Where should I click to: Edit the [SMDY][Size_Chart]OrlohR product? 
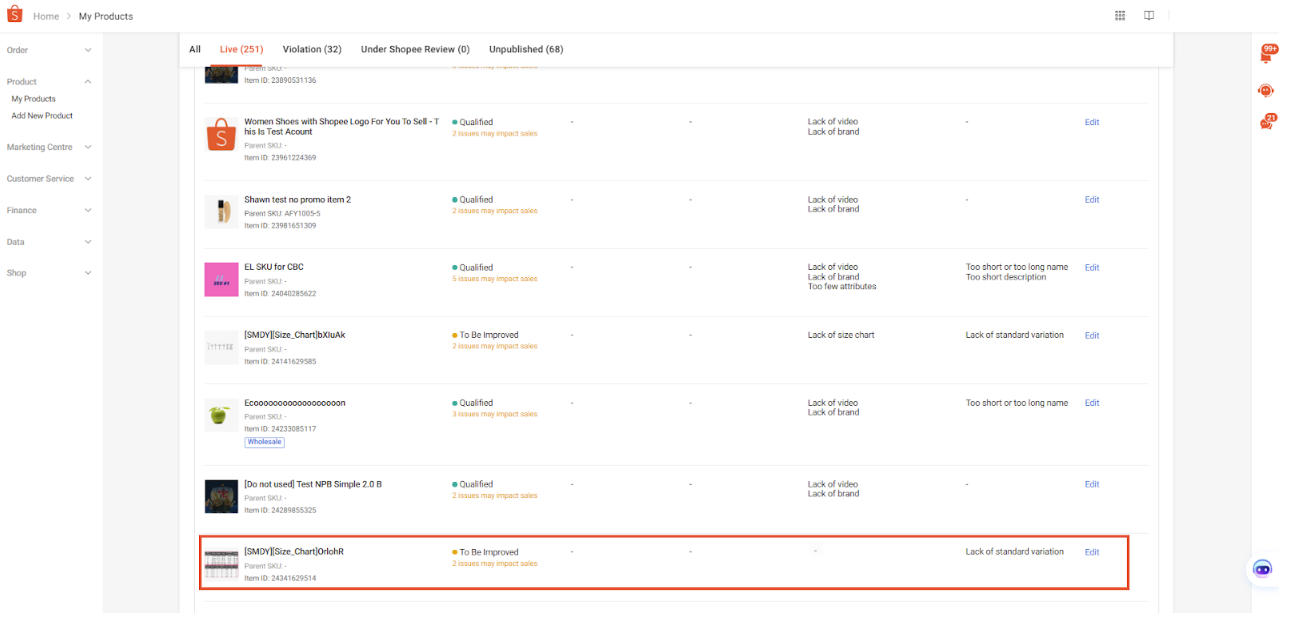pyautogui.click(x=1092, y=552)
